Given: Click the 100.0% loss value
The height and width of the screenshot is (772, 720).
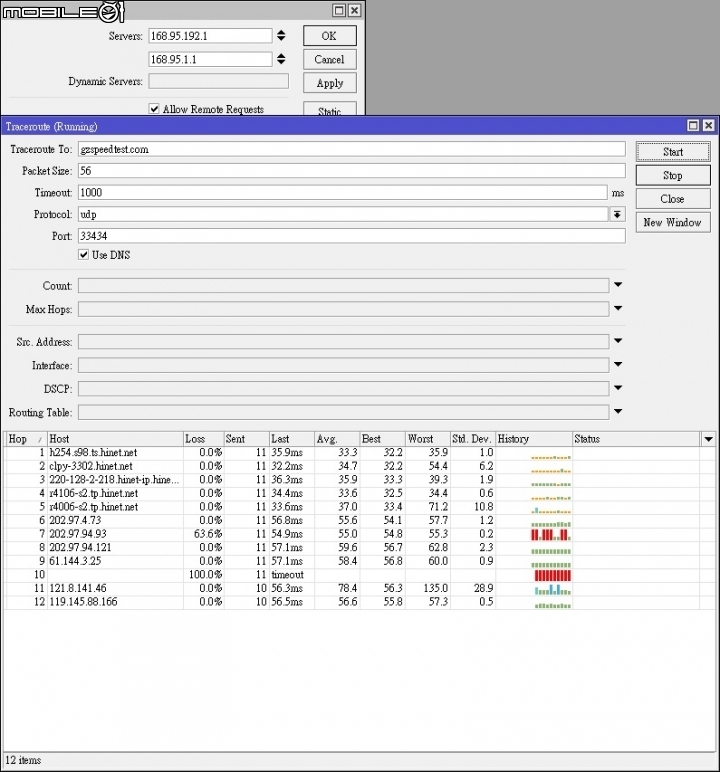Looking at the screenshot, I should (205, 575).
